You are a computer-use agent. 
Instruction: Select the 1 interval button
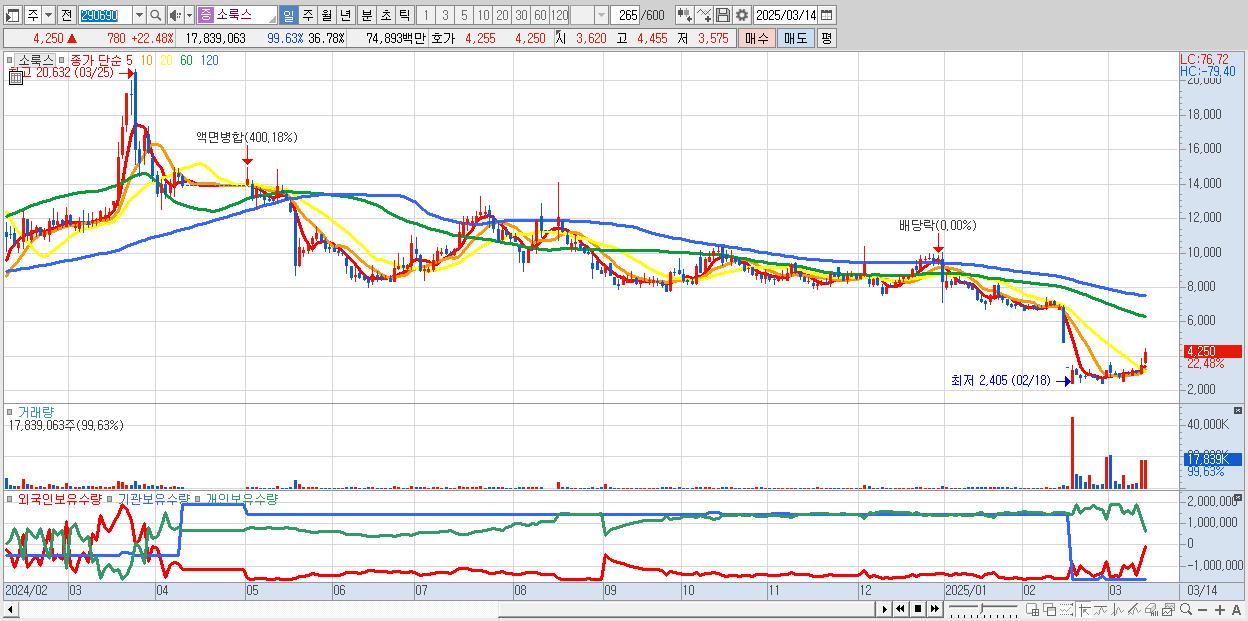pos(426,15)
